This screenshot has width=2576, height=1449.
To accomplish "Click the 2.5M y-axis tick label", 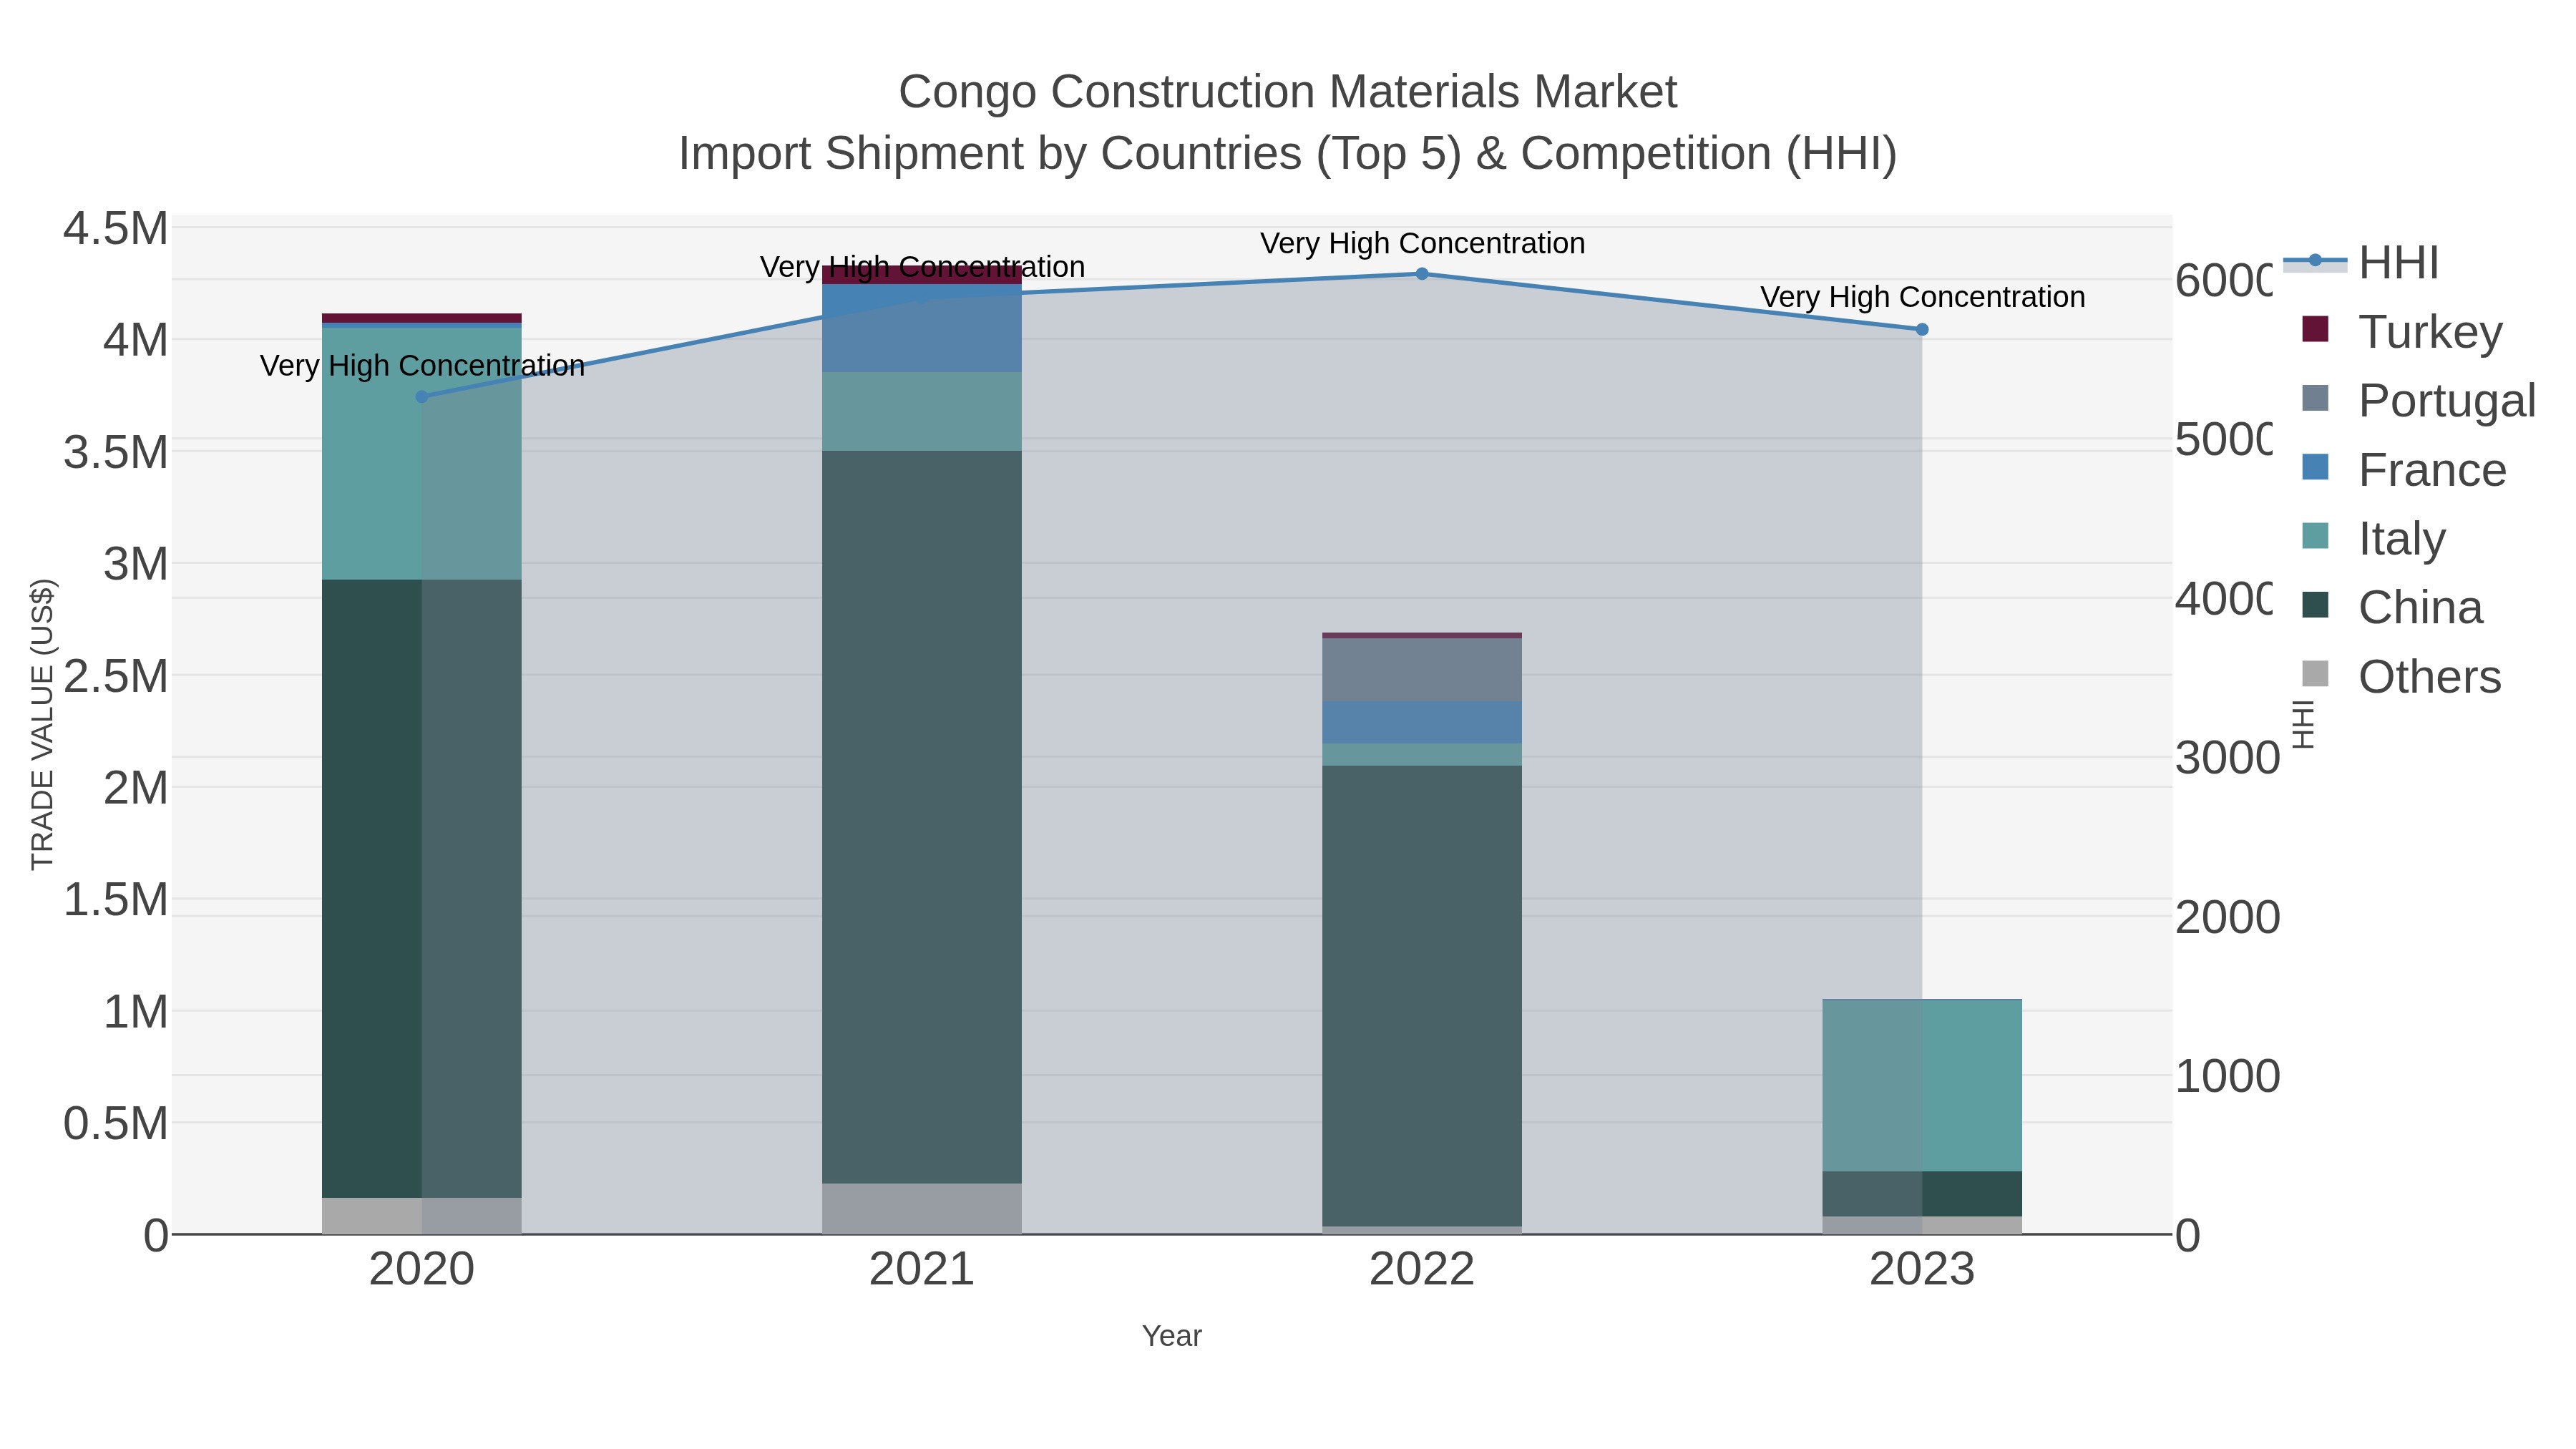I will (116, 677).
